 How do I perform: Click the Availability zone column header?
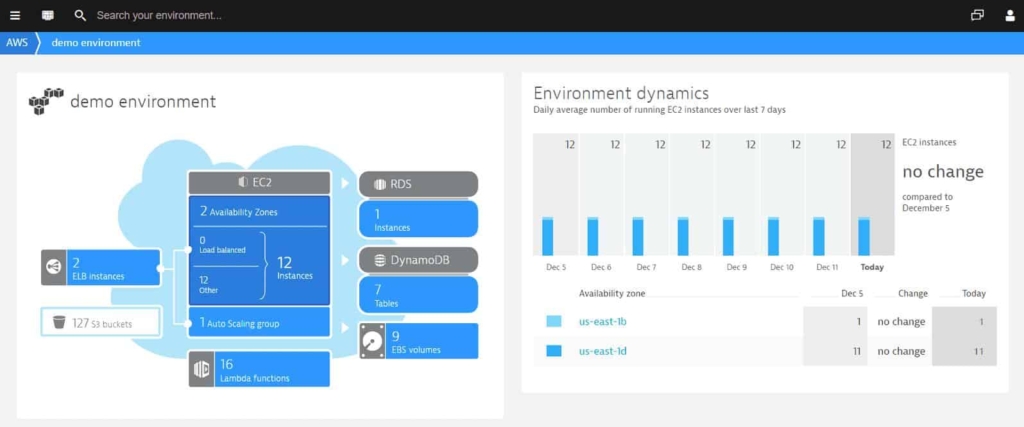612,294
